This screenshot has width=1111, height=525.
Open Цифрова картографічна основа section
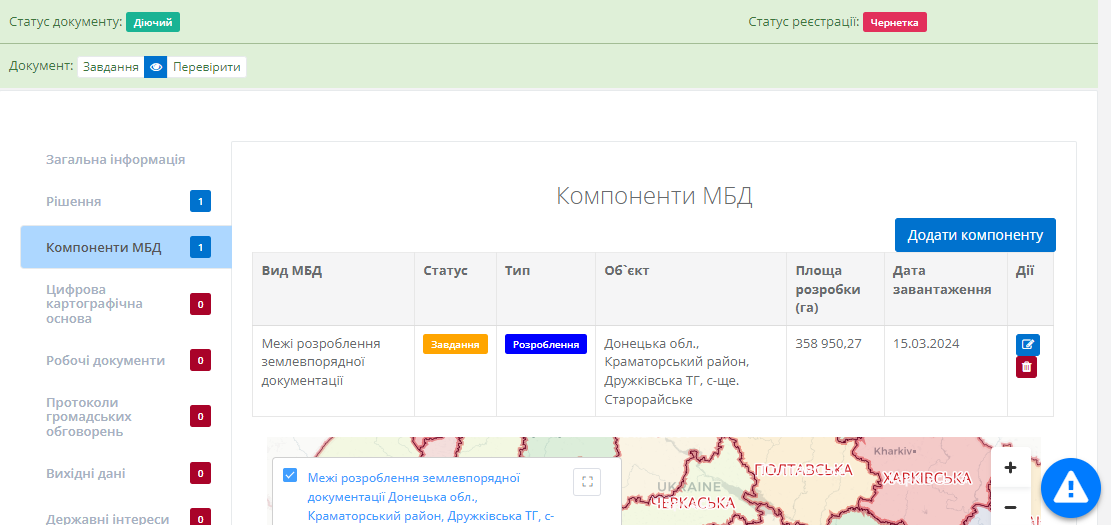coord(94,303)
